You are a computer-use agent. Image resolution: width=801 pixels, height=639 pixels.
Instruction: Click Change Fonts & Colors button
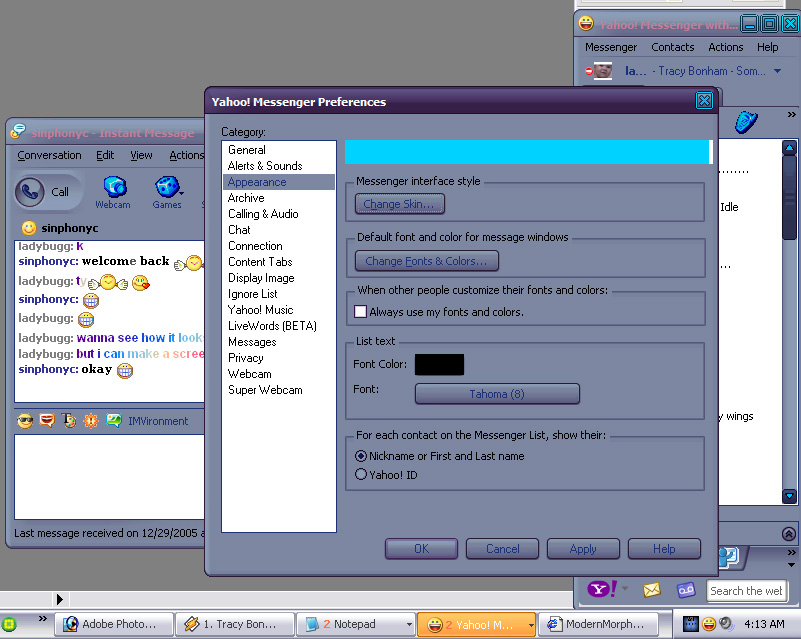pyautogui.click(x=427, y=261)
